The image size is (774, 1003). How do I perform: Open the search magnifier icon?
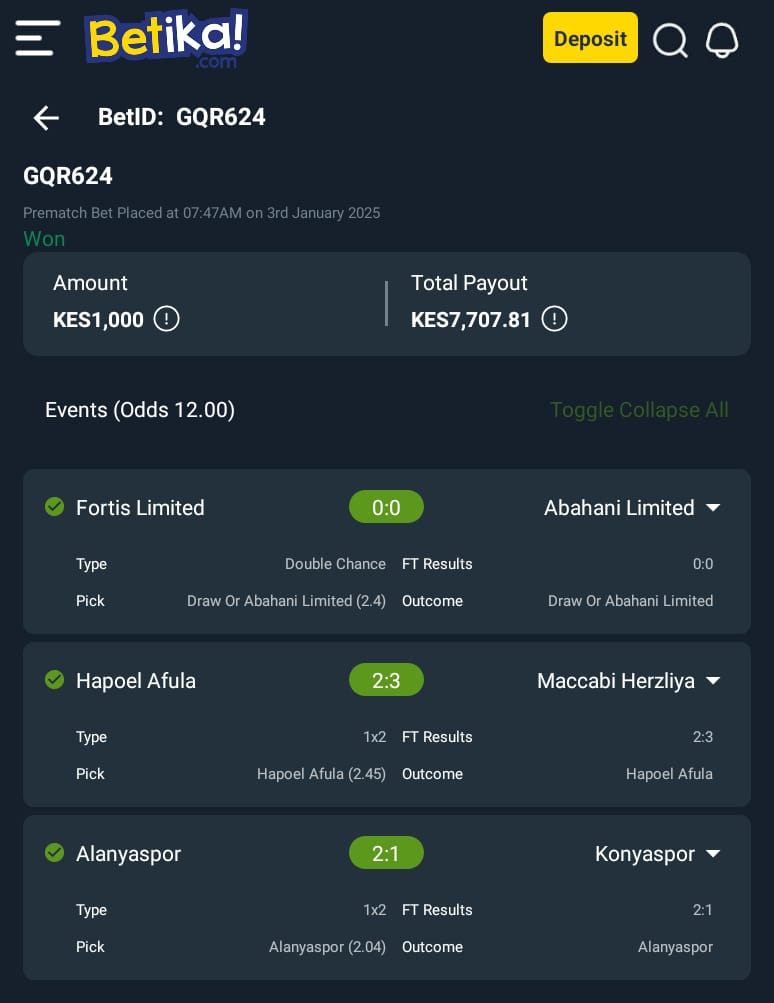(670, 40)
